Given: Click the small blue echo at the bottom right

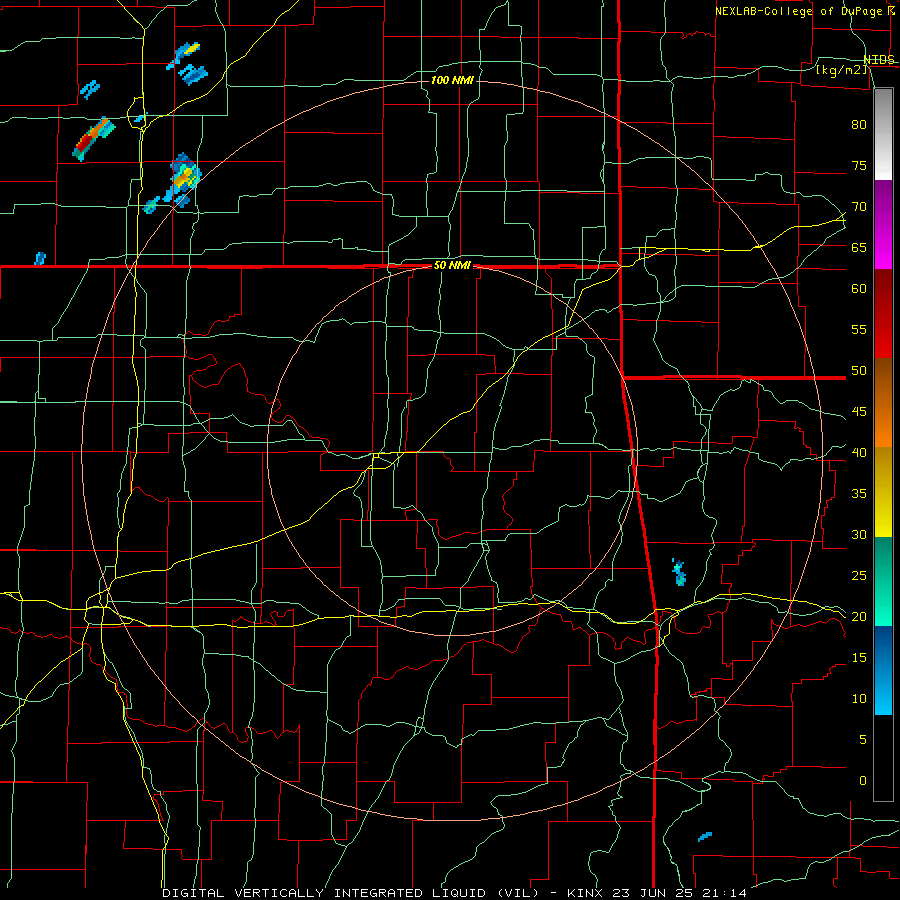Looking at the screenshot, I should [x=705, y=837].
